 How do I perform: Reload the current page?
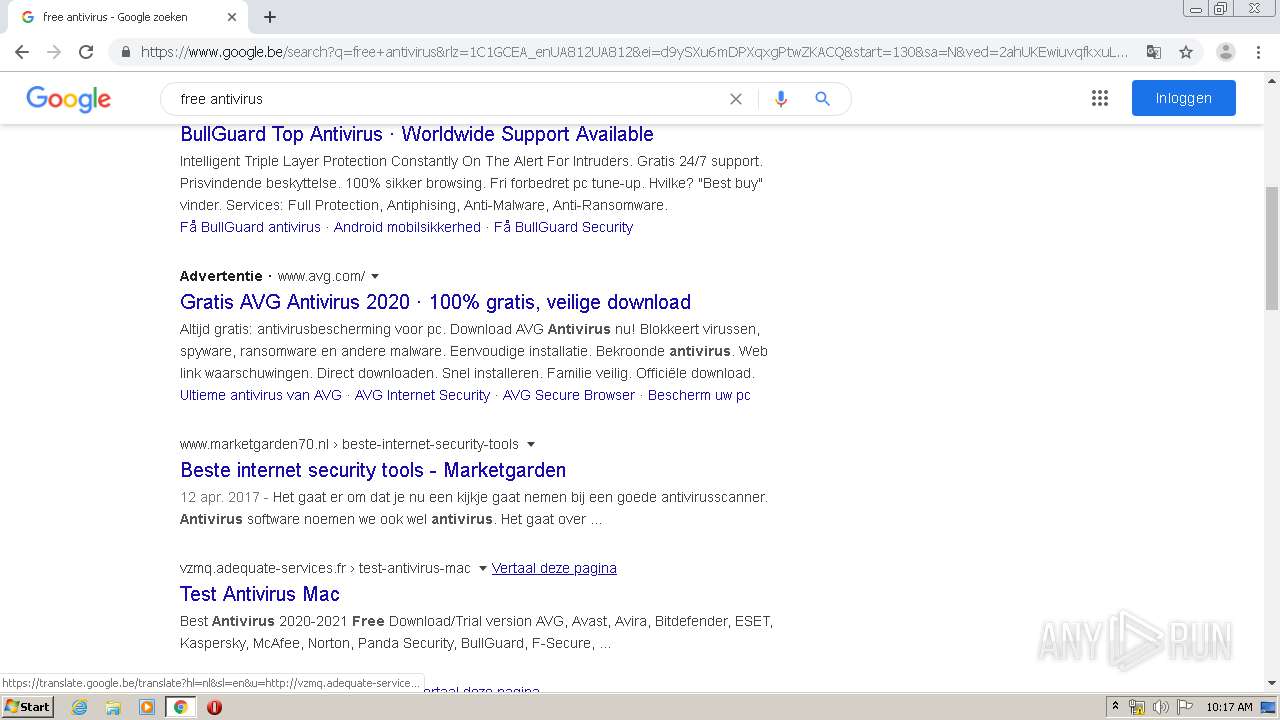86,52
